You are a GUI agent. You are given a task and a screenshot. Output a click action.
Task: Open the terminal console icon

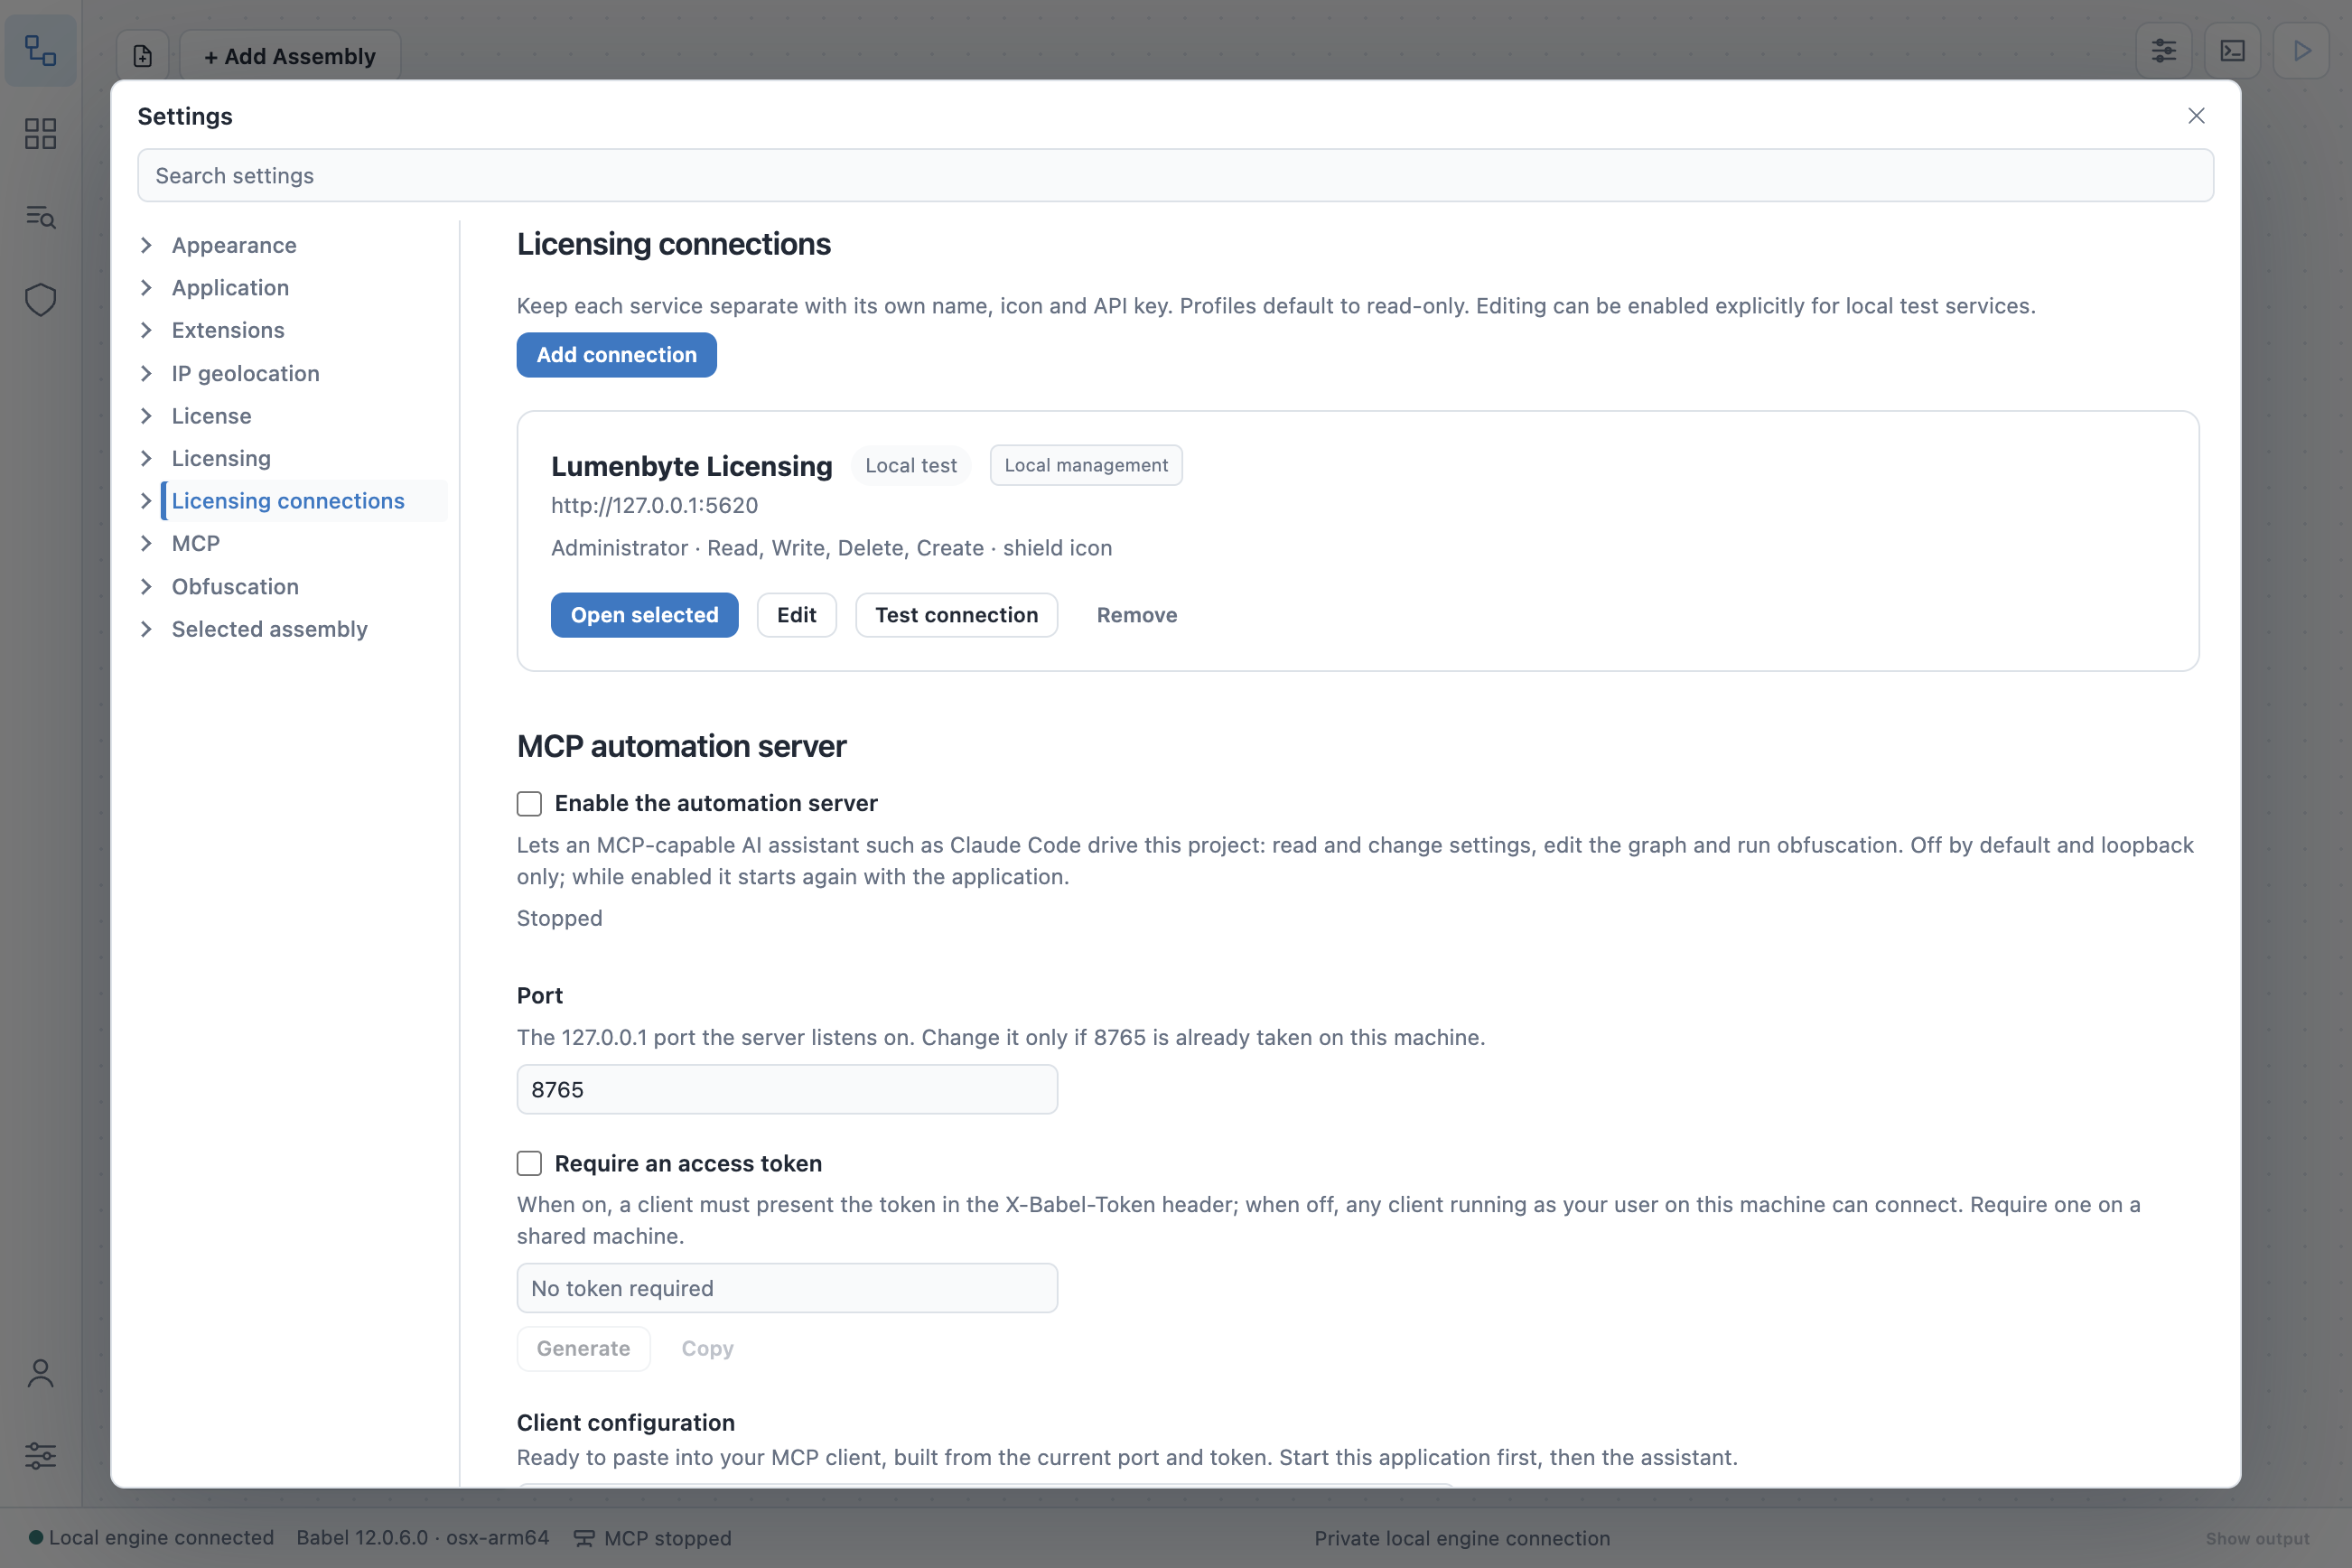click(x=2233, y=50)
